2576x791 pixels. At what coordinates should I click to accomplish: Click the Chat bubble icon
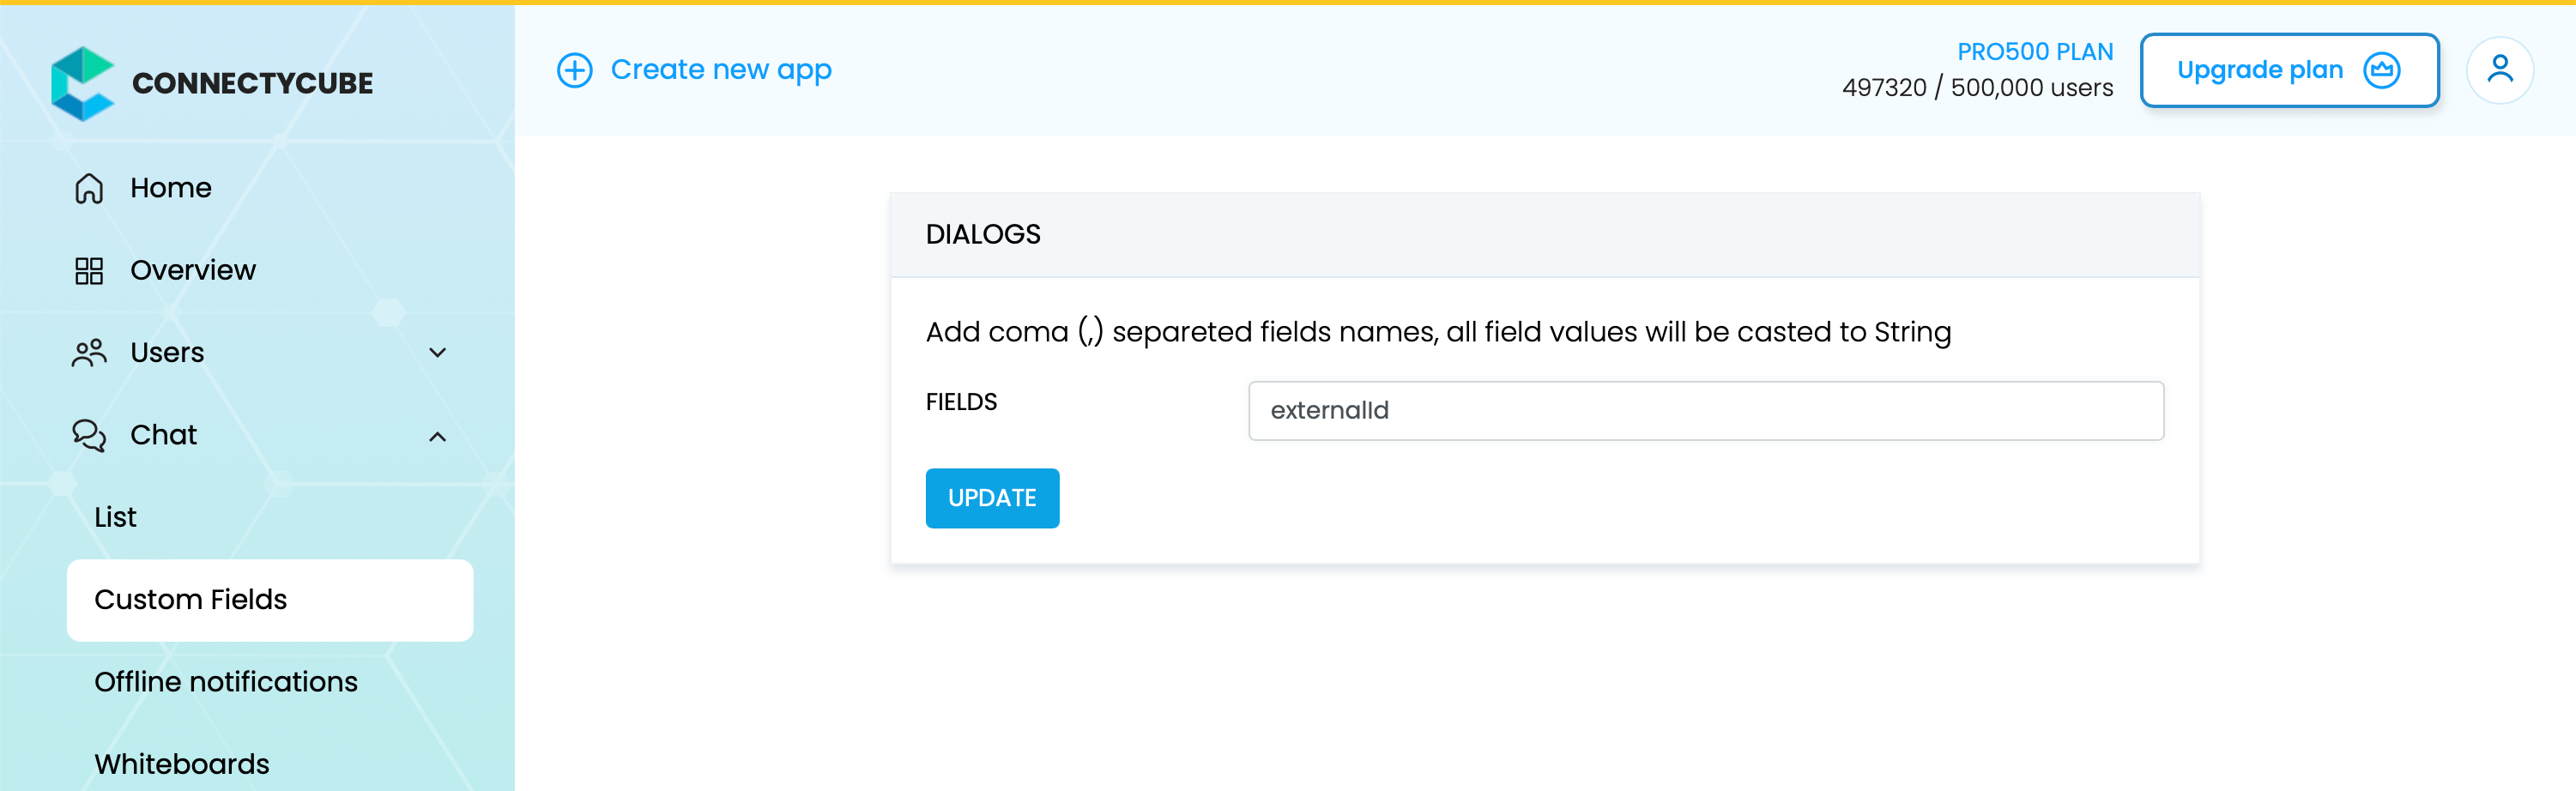[x=89, y=435]
